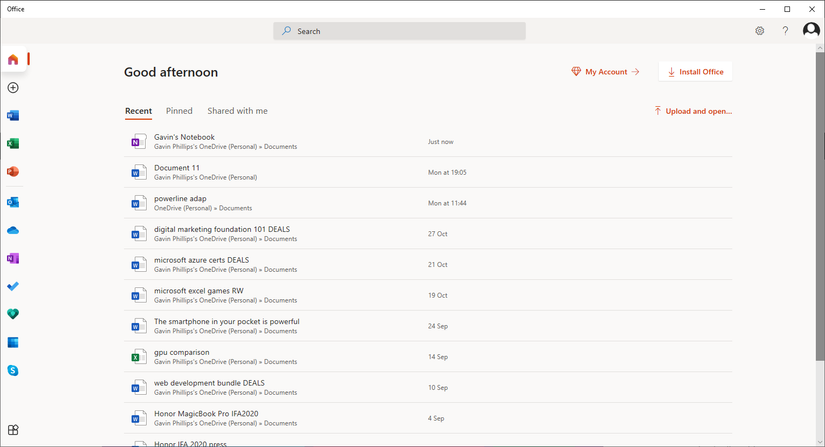The width and height of the screenshot is (825, 447).
Task: Click the My Account link
Action: pyautogui.click(x=605, y=72)
